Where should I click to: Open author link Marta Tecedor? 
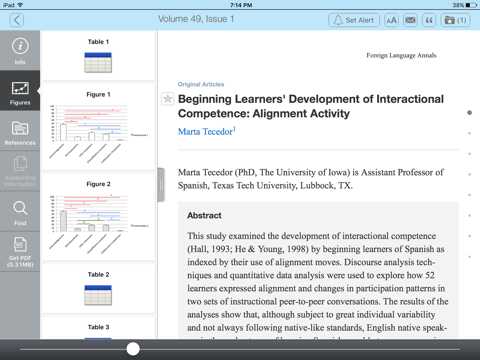[x=207, y=131]
